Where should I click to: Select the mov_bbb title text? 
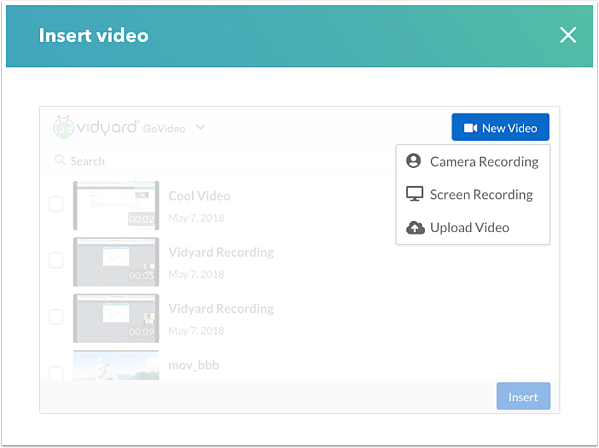194,365
